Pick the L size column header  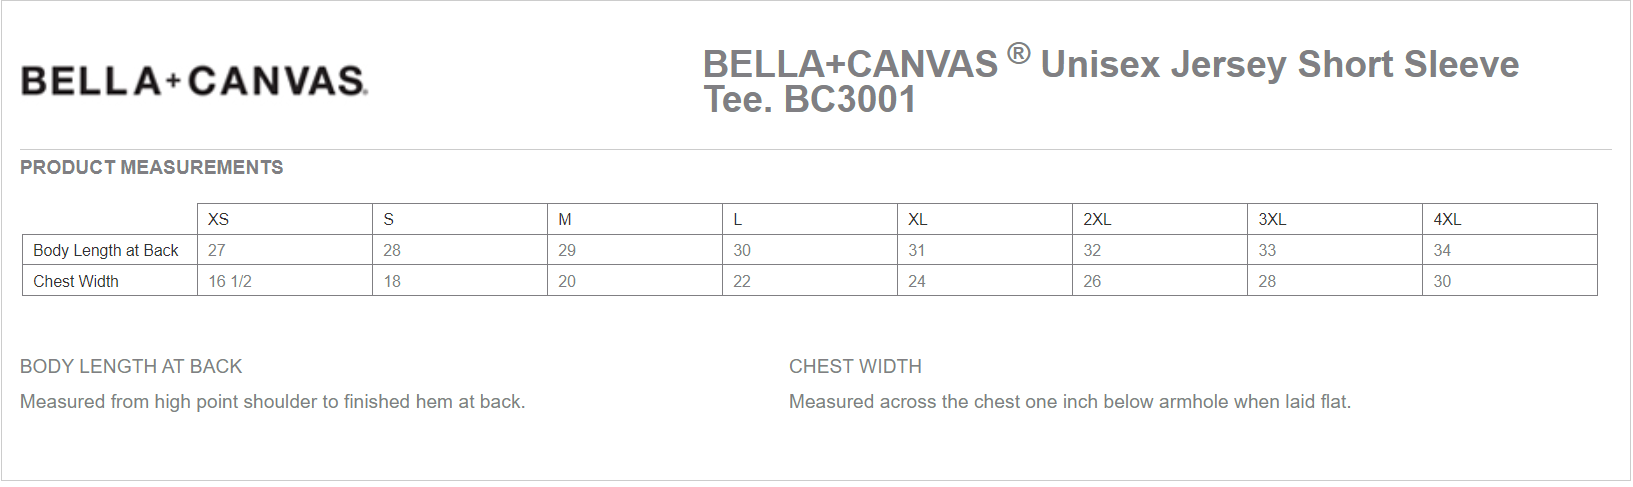[738, 219]
